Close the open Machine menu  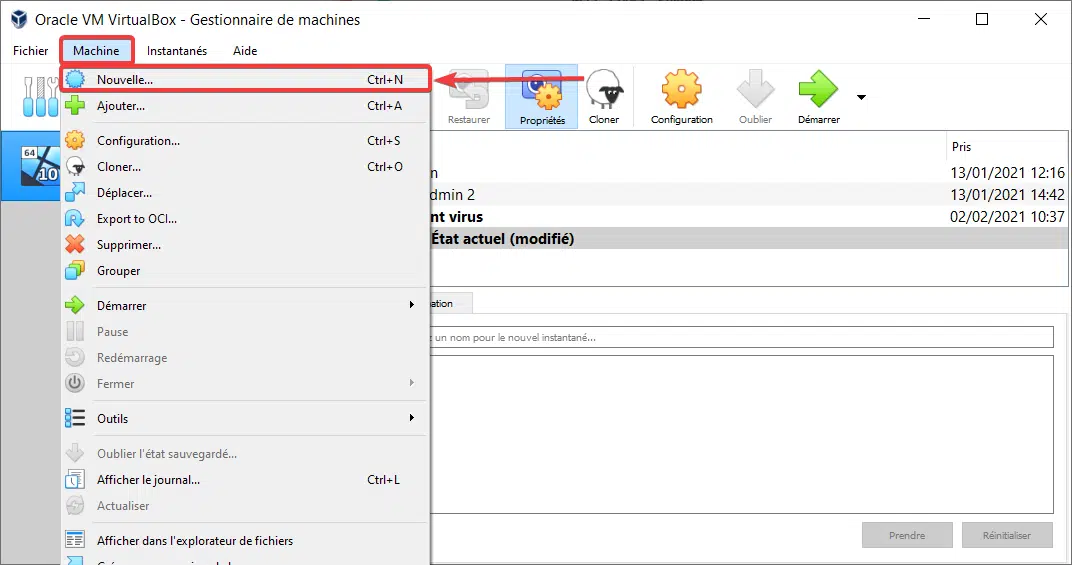96,51
